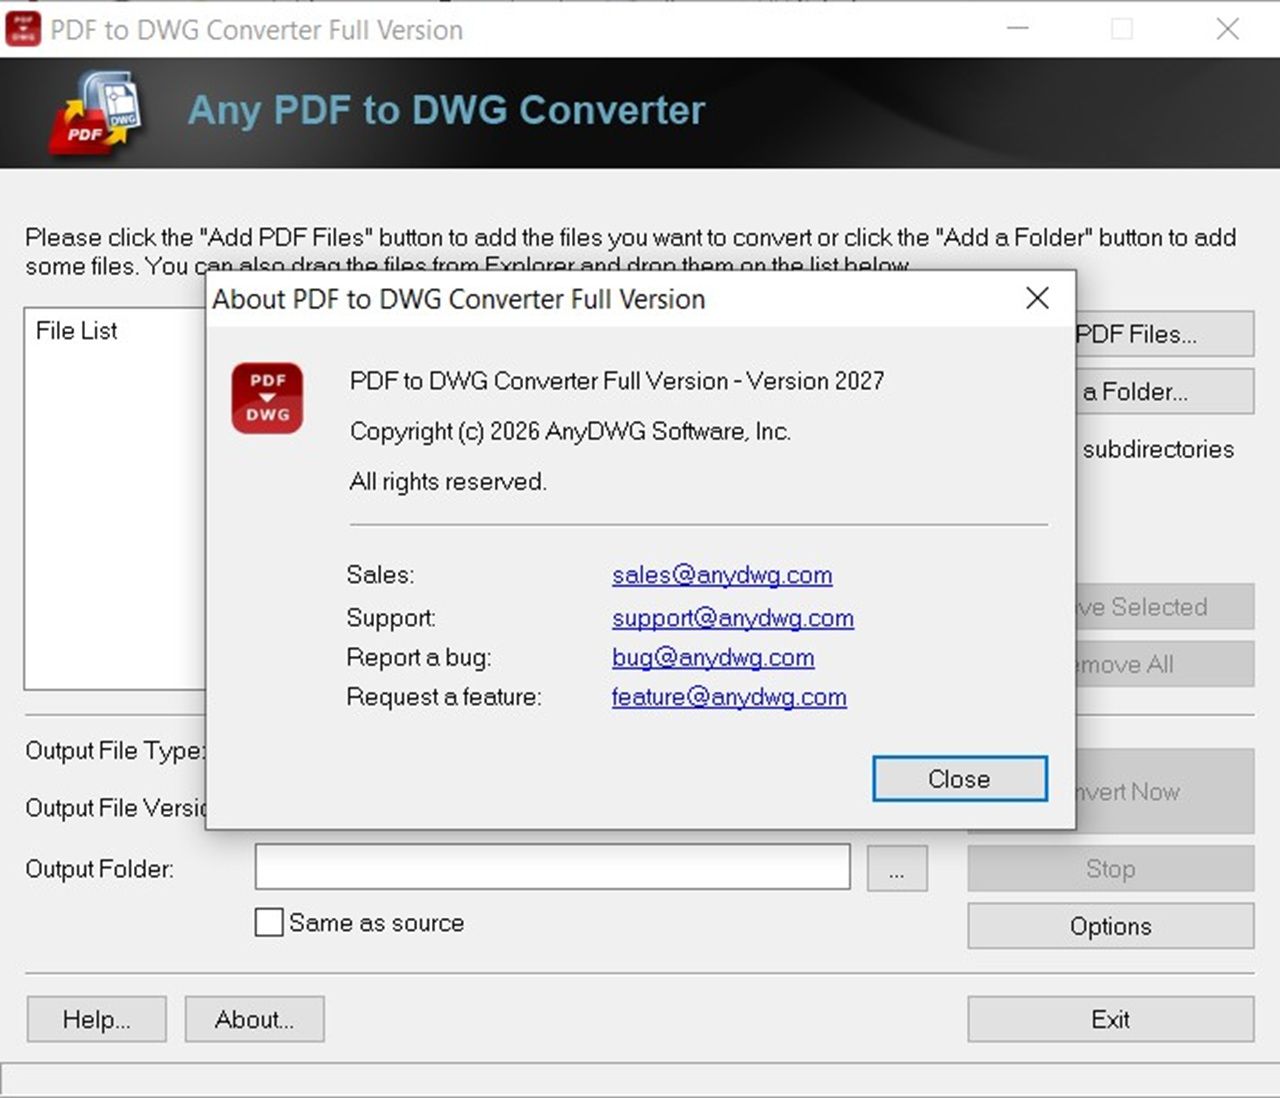Click the Add a Folder button

(1165, 391)
